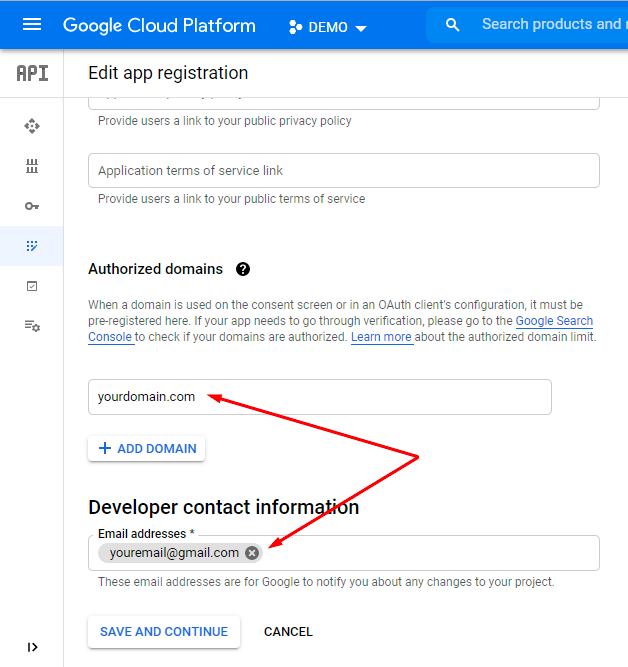The height and width of the screenshot is (667, 628).
Task: Go to Credentials via the key icon
Action: [x=32, y=206]
